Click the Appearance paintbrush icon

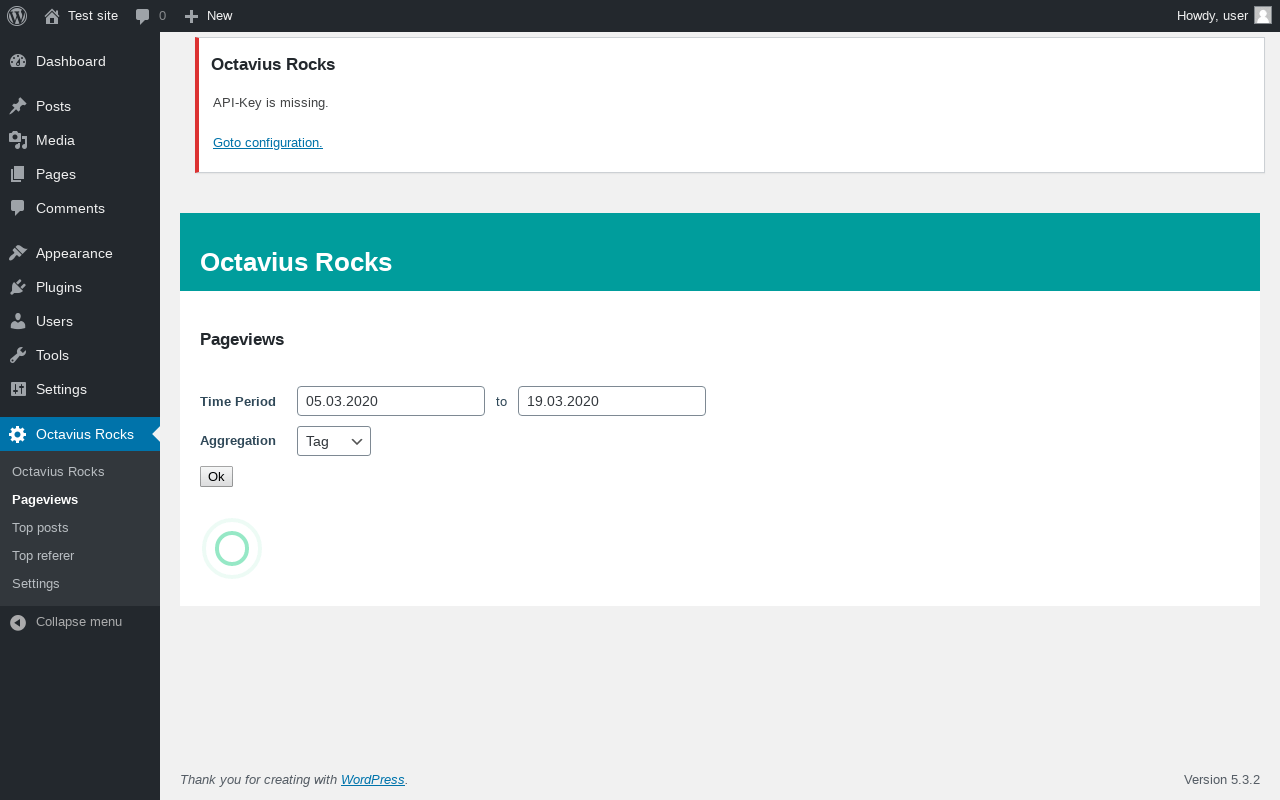tap(18, 253)
